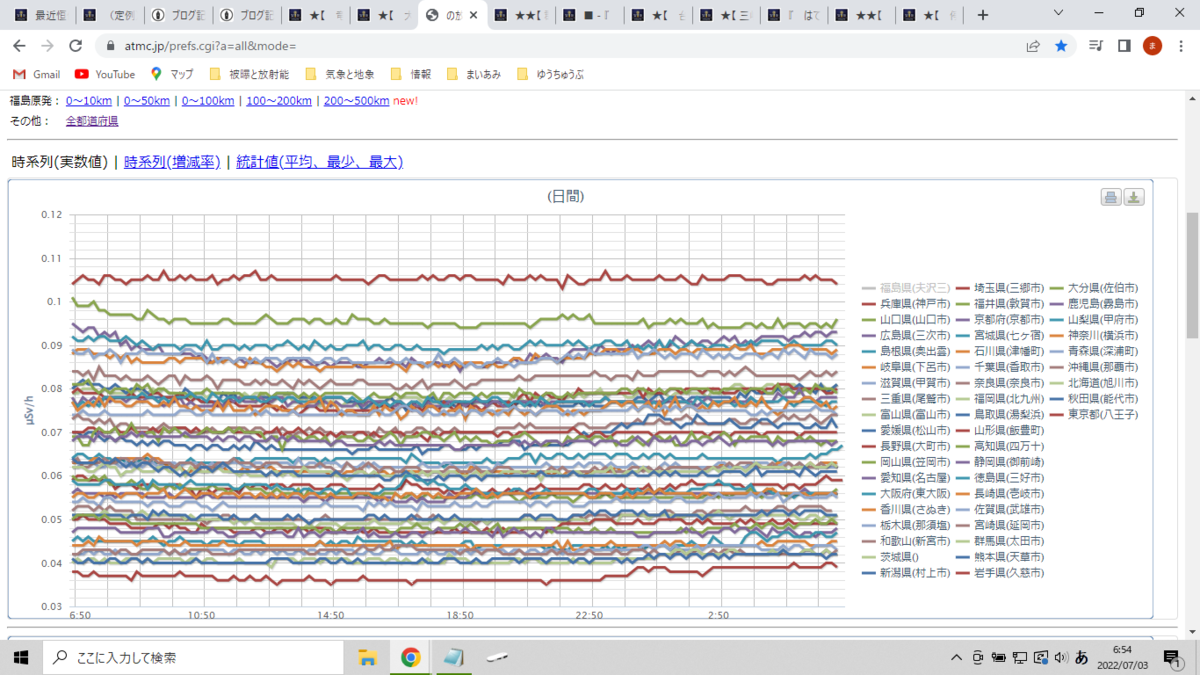The height and width of the screenshot is (675, 1200).
Task: Switch to the (定例 browser tab
Action: click(x=110, y=15)
